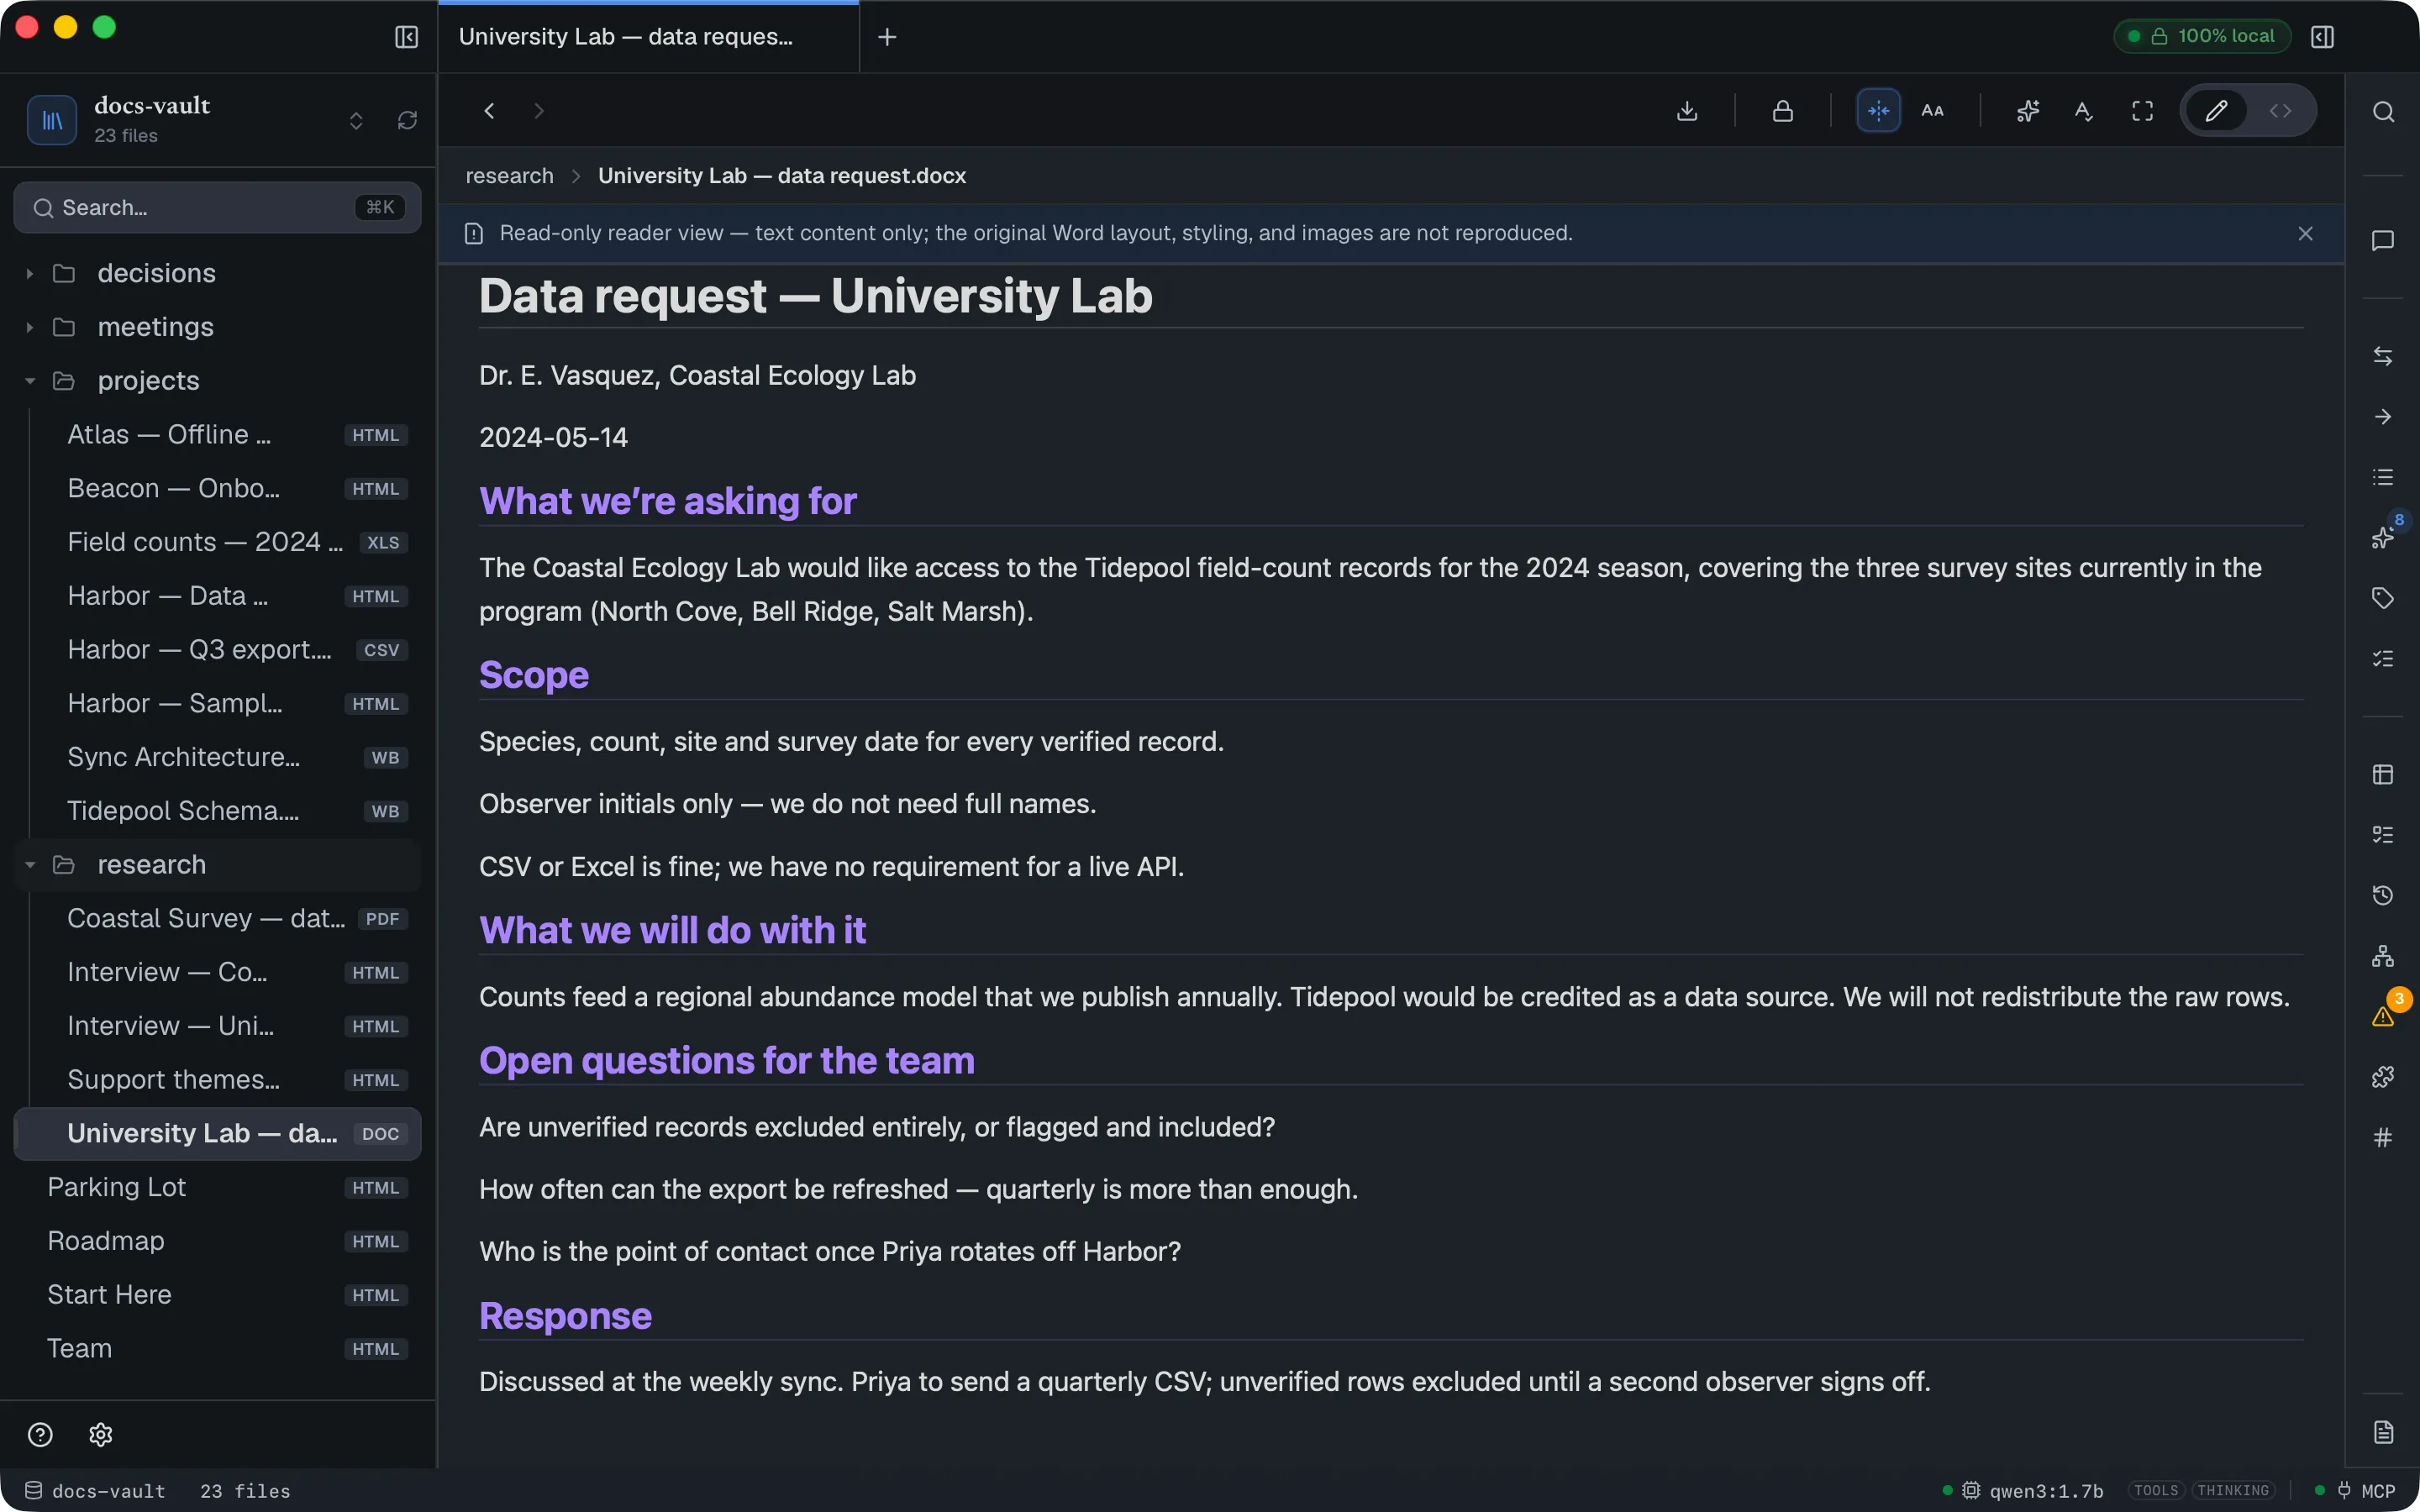Screen dimensions: 2420x1512
Task: Collapse the projects folder
Action: coord(218,381)
